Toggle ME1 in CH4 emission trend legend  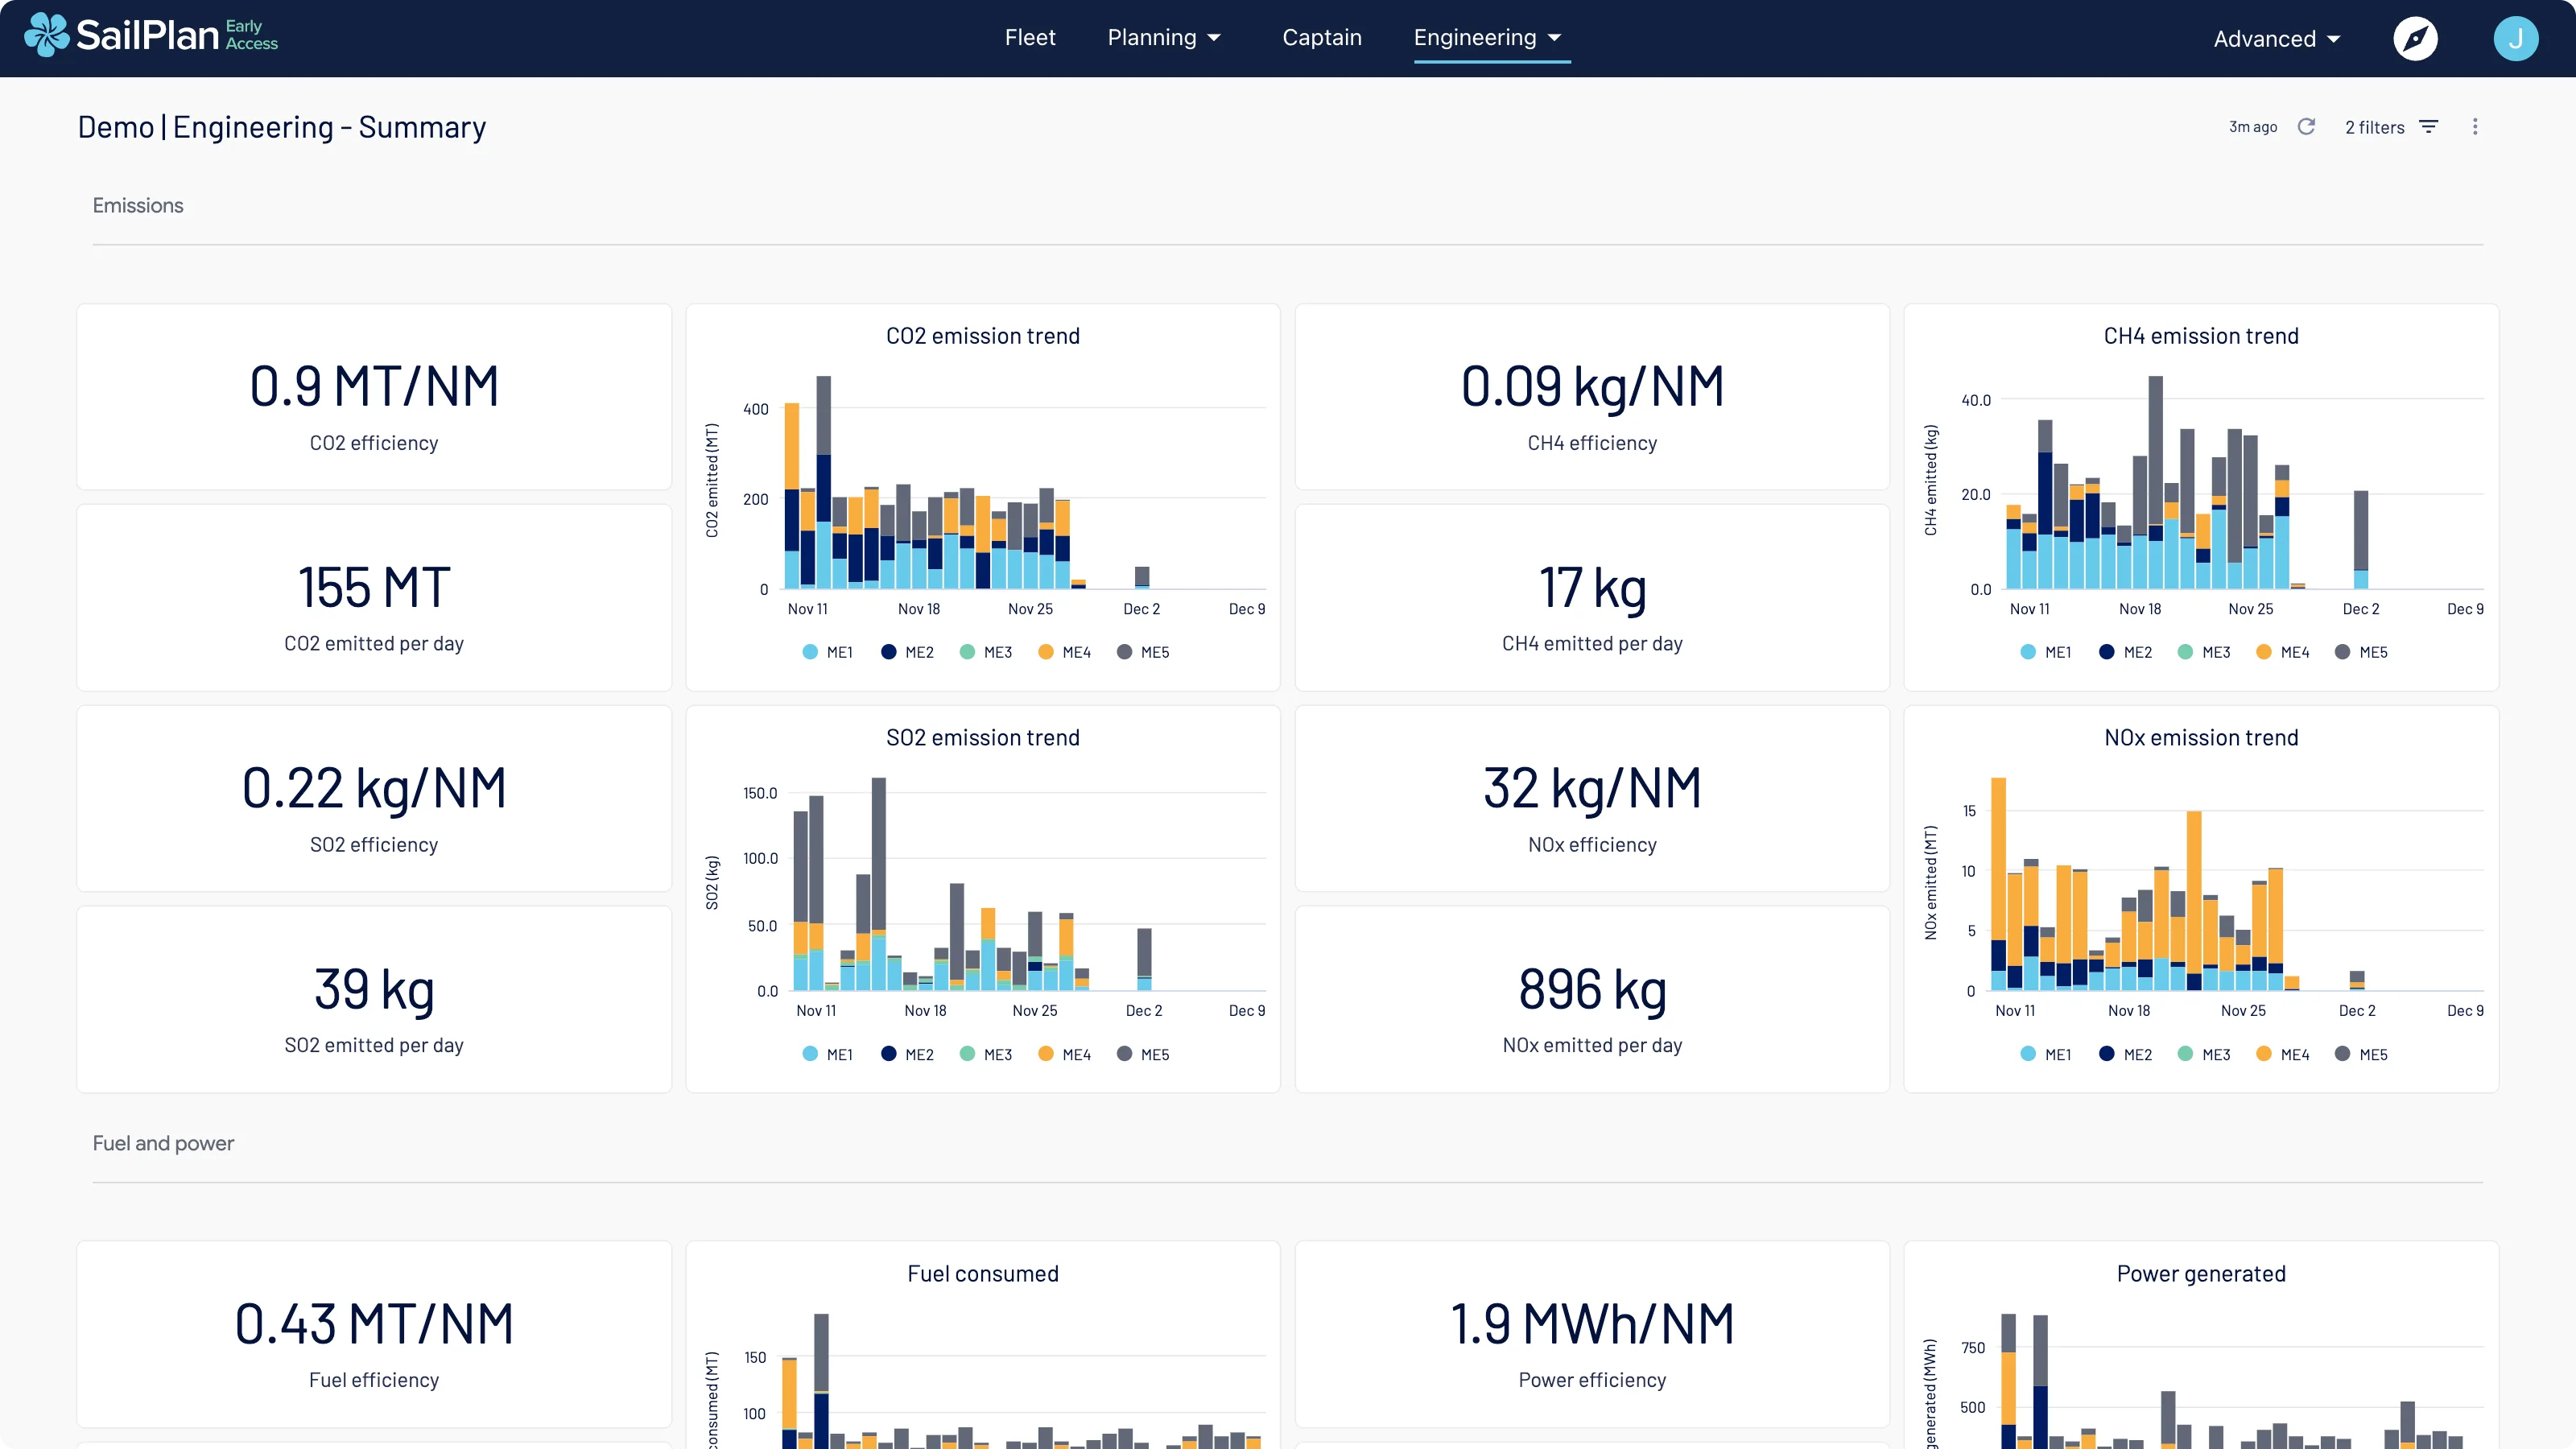2046,652
